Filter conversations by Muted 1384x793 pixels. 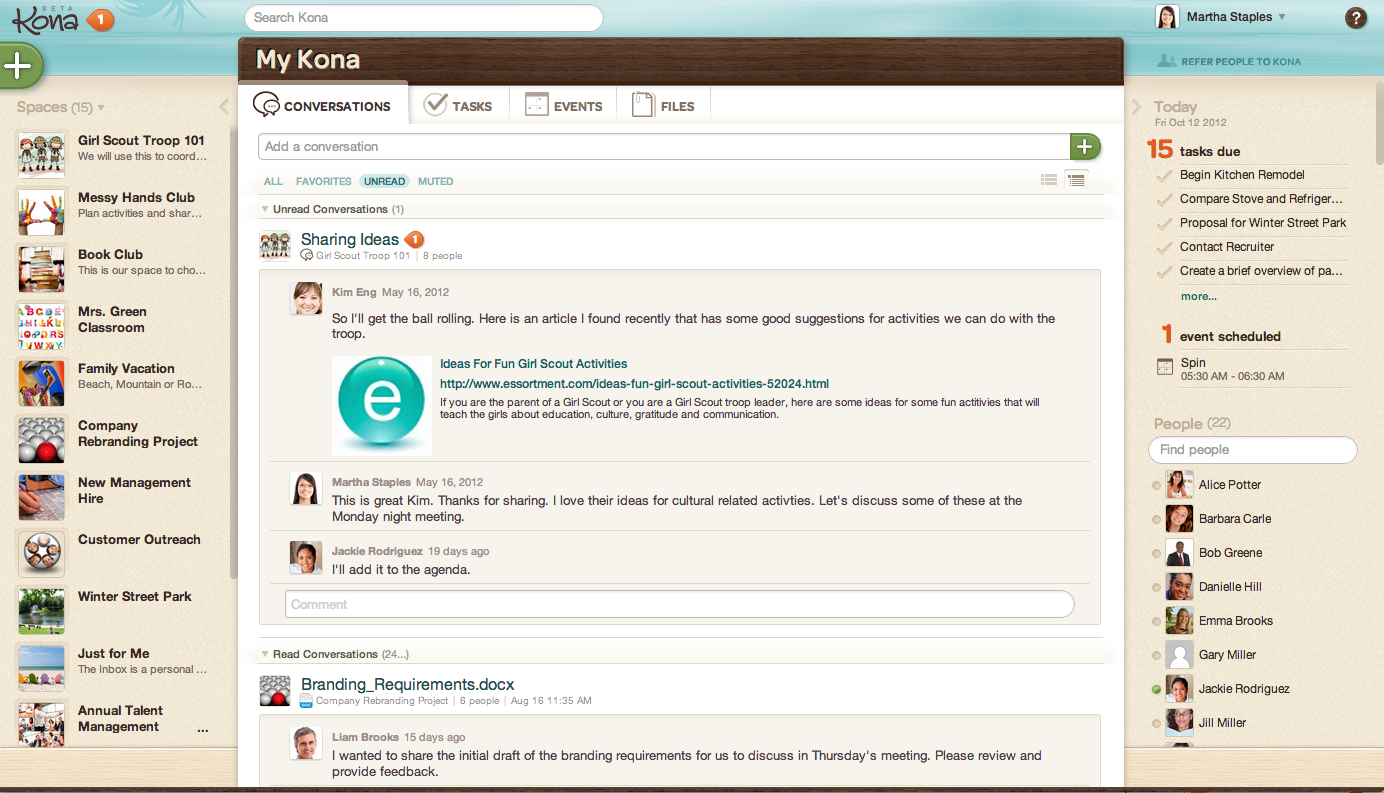click(435, 181)
